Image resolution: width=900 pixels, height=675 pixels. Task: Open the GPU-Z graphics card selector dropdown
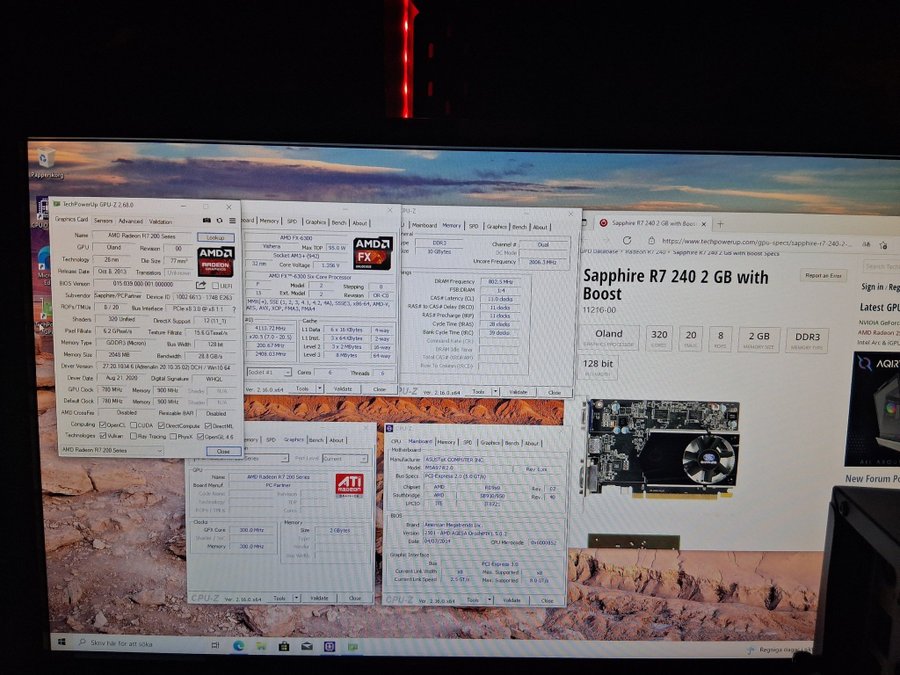tap(111, 451)
